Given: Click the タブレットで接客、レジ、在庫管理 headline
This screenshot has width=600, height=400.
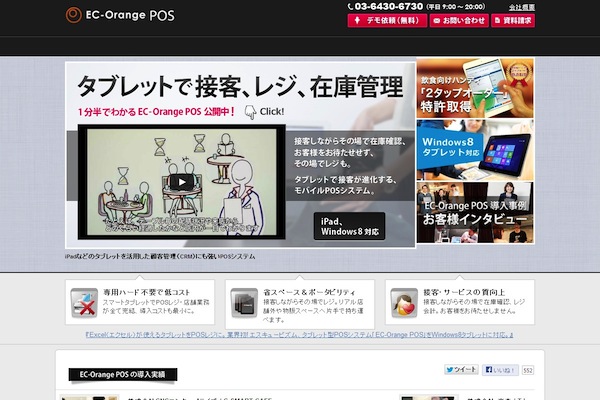Looking at the screenshot, I should click(x=240, y=87).
